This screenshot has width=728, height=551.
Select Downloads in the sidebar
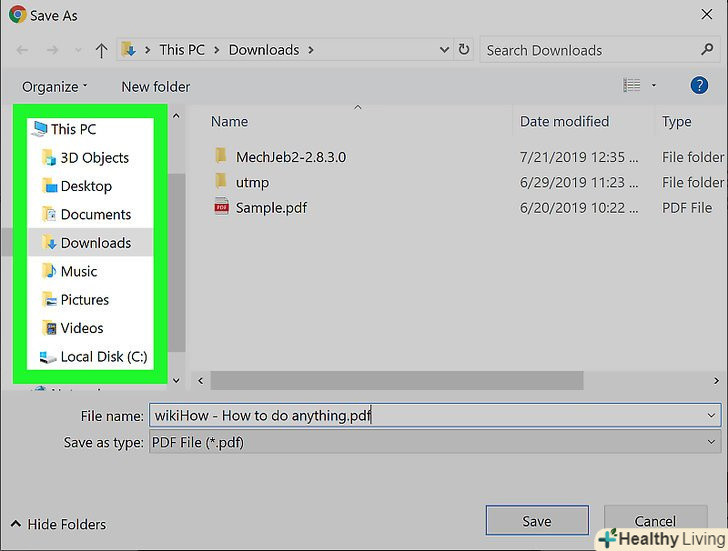click(90, 242)
